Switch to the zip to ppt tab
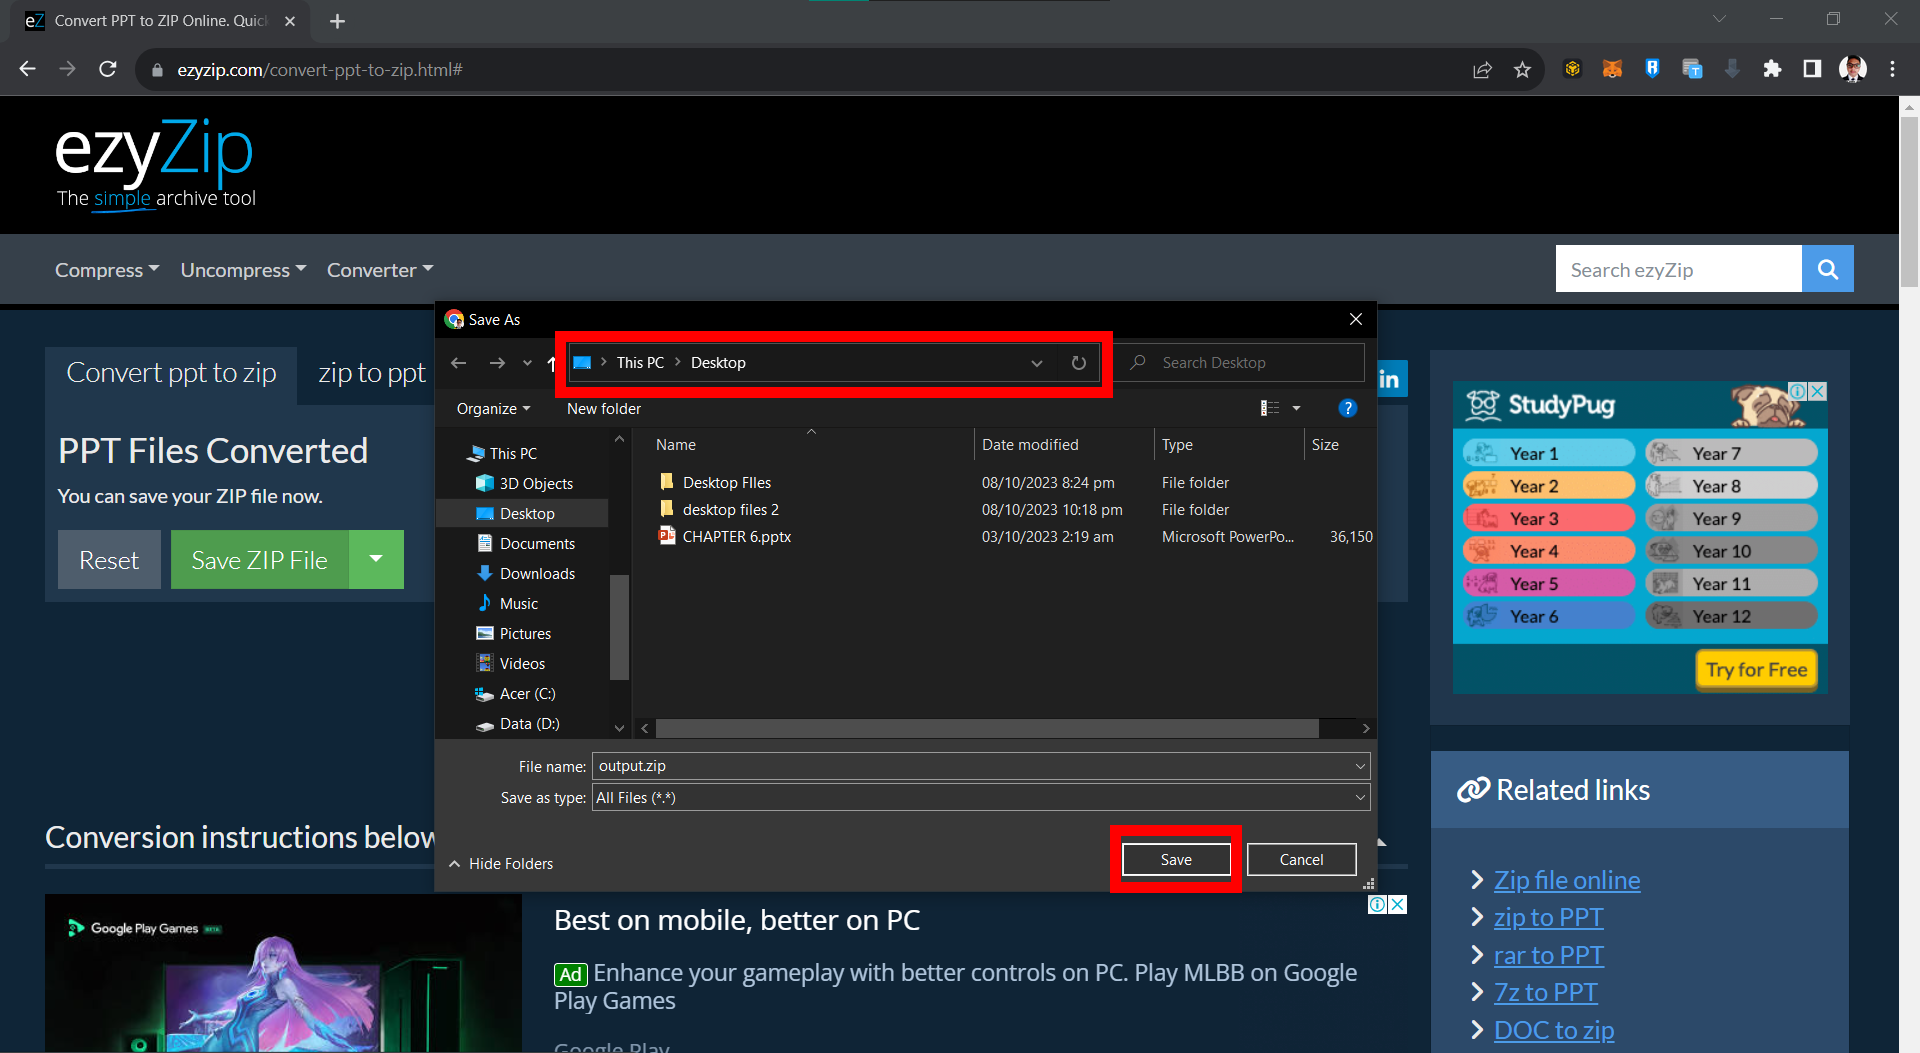1920x1053 pixels. (x=371, y=372)
